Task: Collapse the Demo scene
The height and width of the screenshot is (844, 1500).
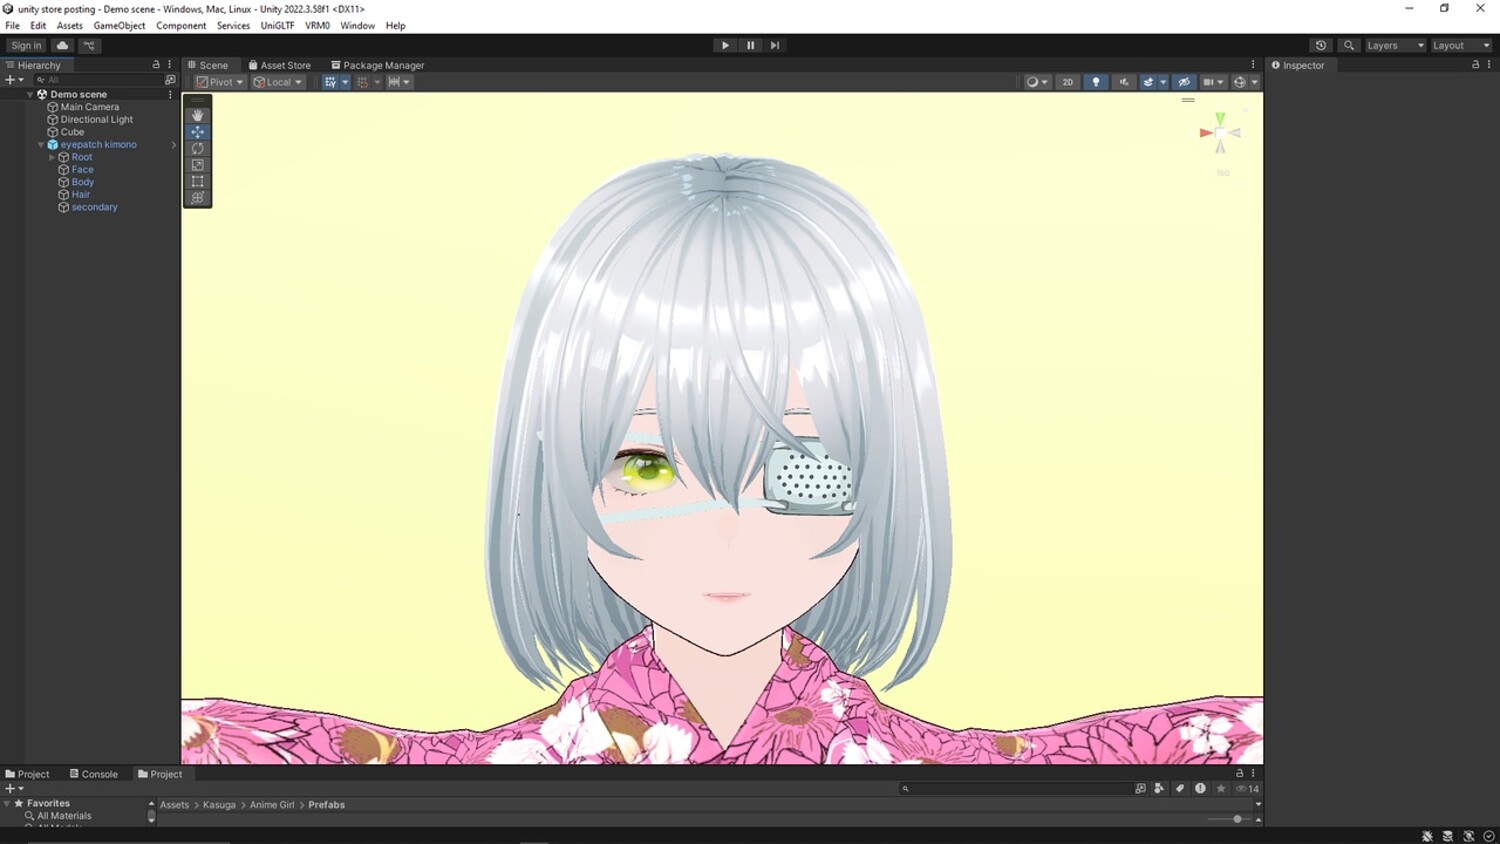Action: (x=30, y=94)
